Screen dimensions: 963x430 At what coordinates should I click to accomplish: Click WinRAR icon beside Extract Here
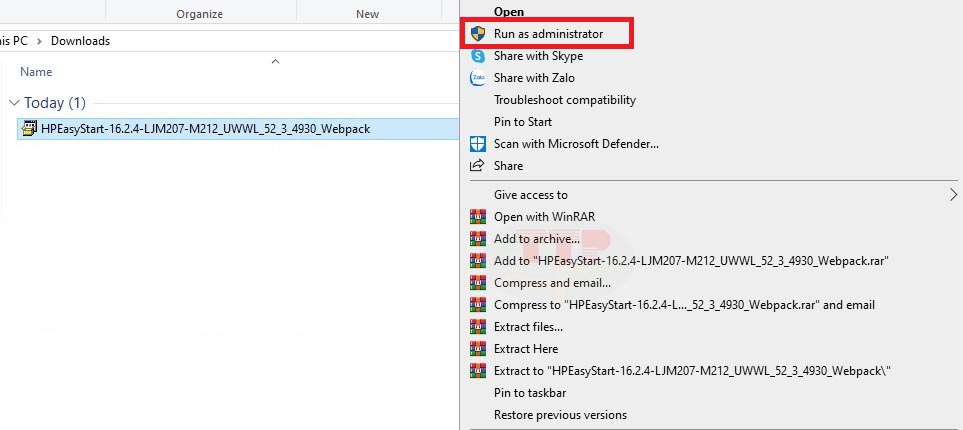point(477,349)
